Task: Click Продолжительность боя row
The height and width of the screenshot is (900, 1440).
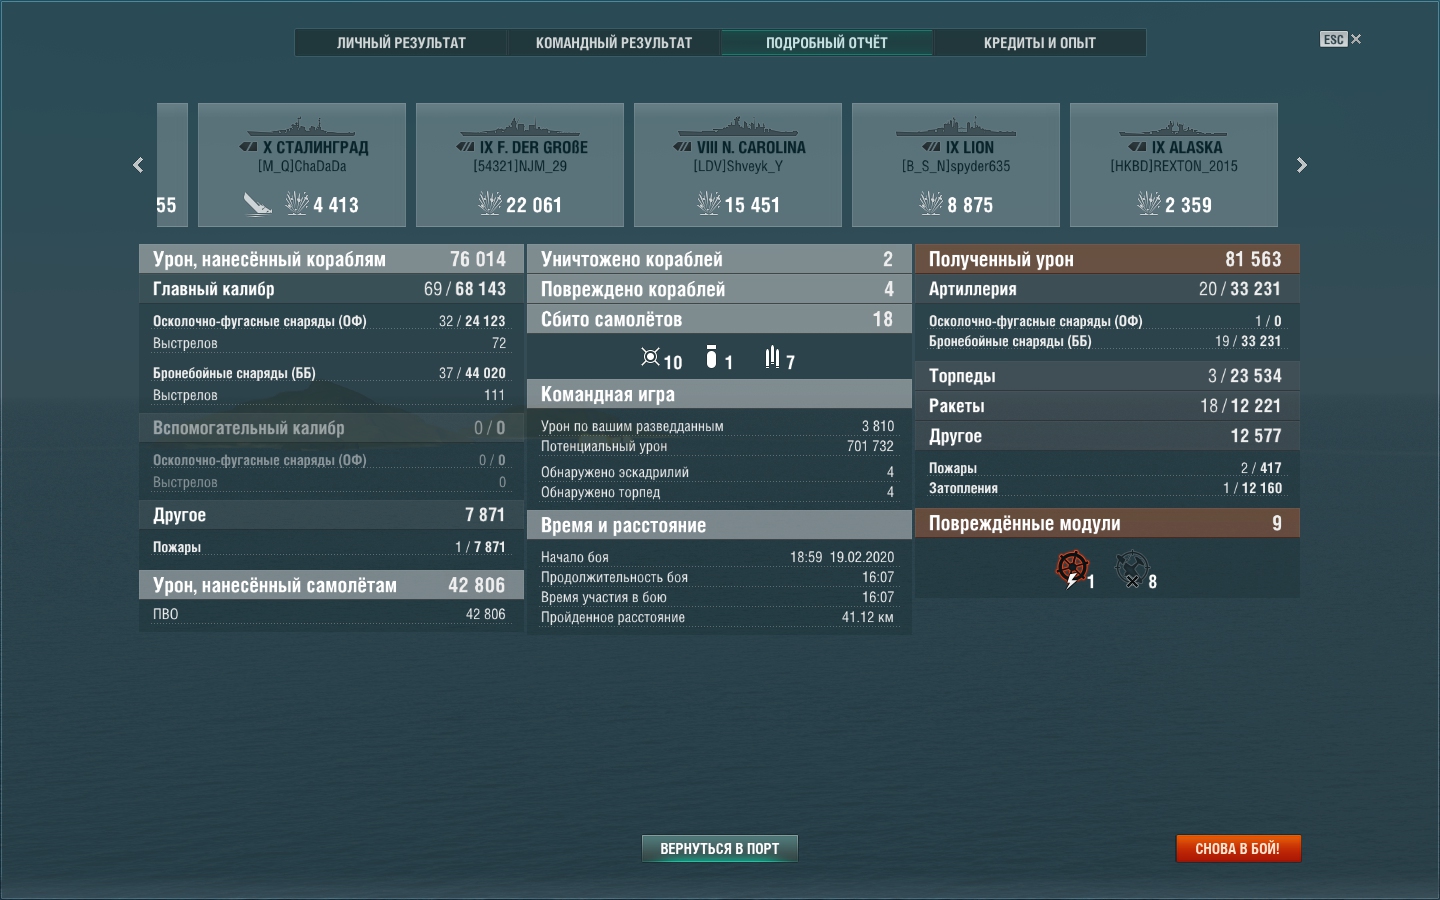Action: pyautogui.click(x=719, y=577)
